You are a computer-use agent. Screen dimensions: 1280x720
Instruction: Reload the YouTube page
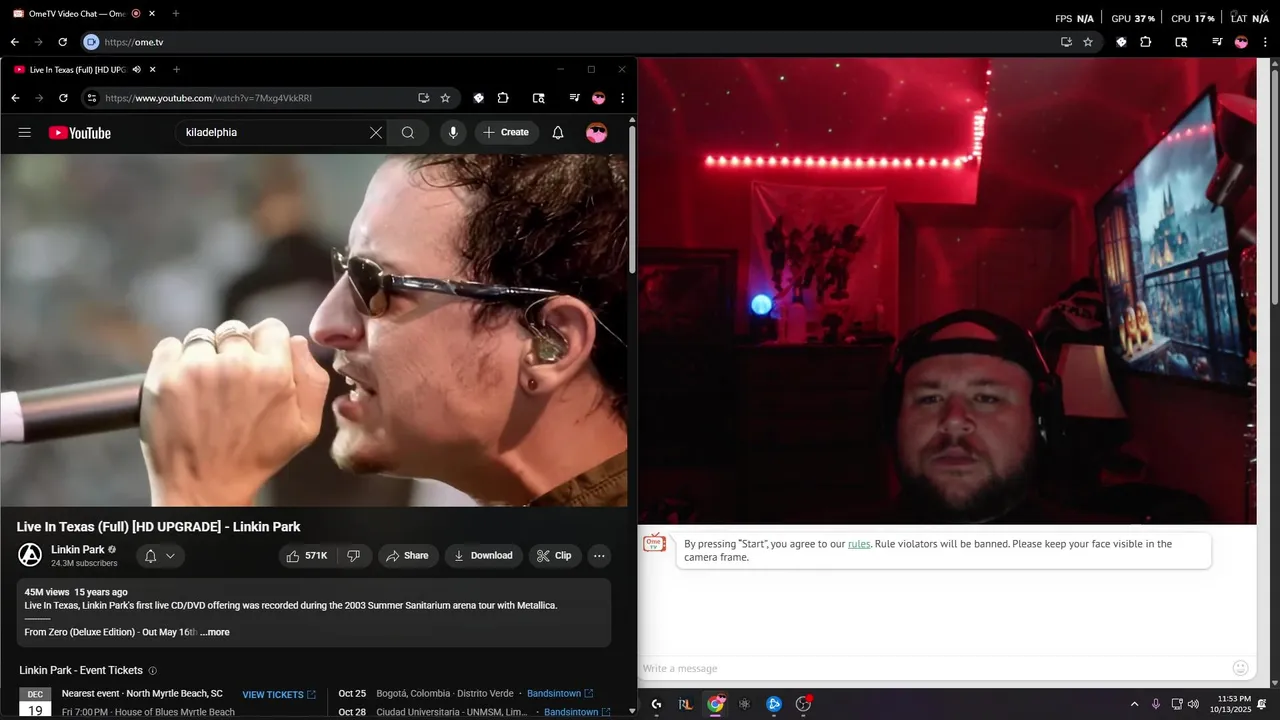[x=63, y=98]
